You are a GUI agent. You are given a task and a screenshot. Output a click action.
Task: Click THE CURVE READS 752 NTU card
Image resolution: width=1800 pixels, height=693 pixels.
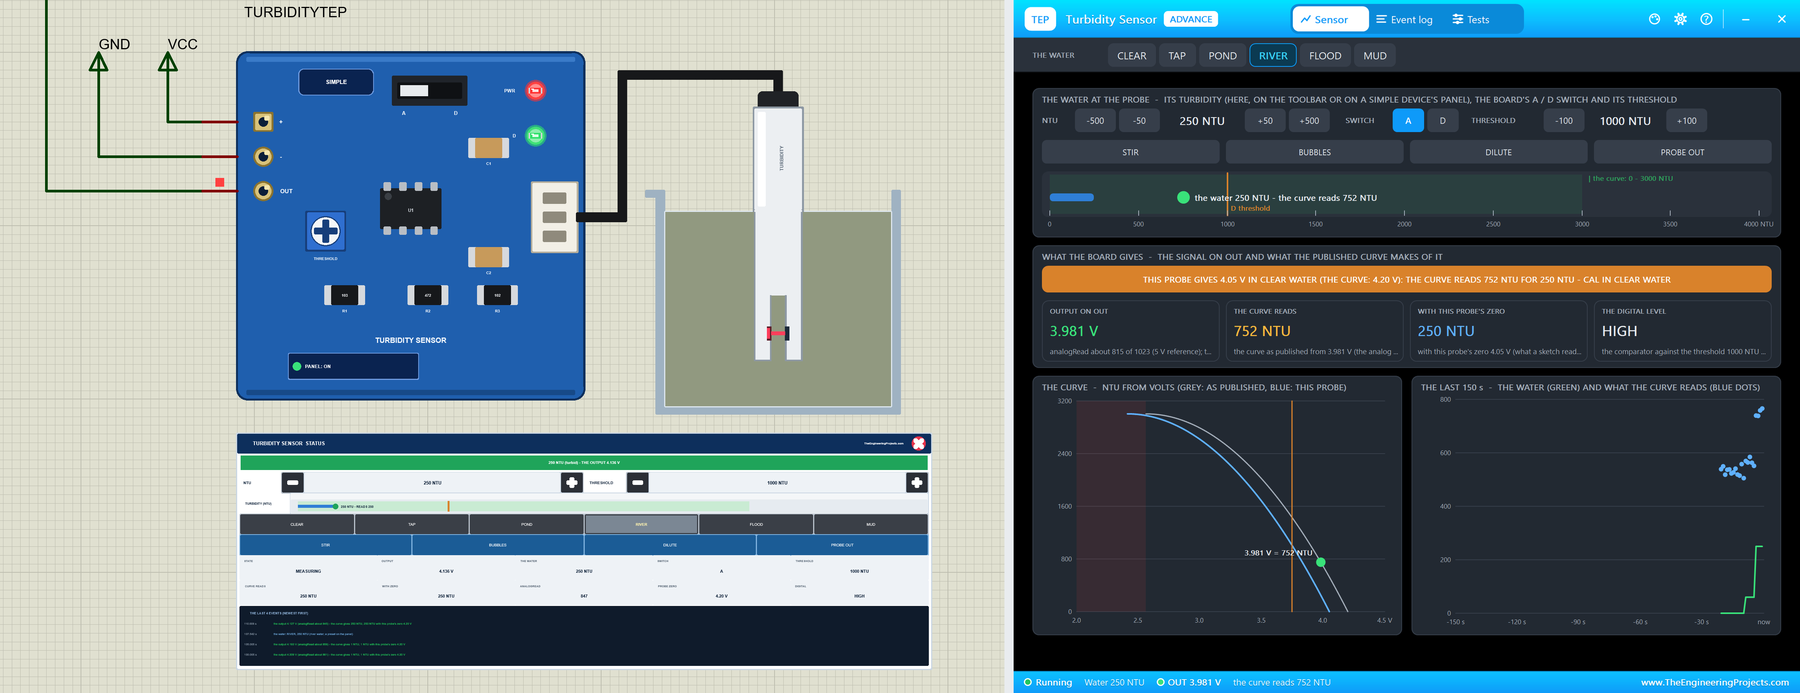[1314, 331]
